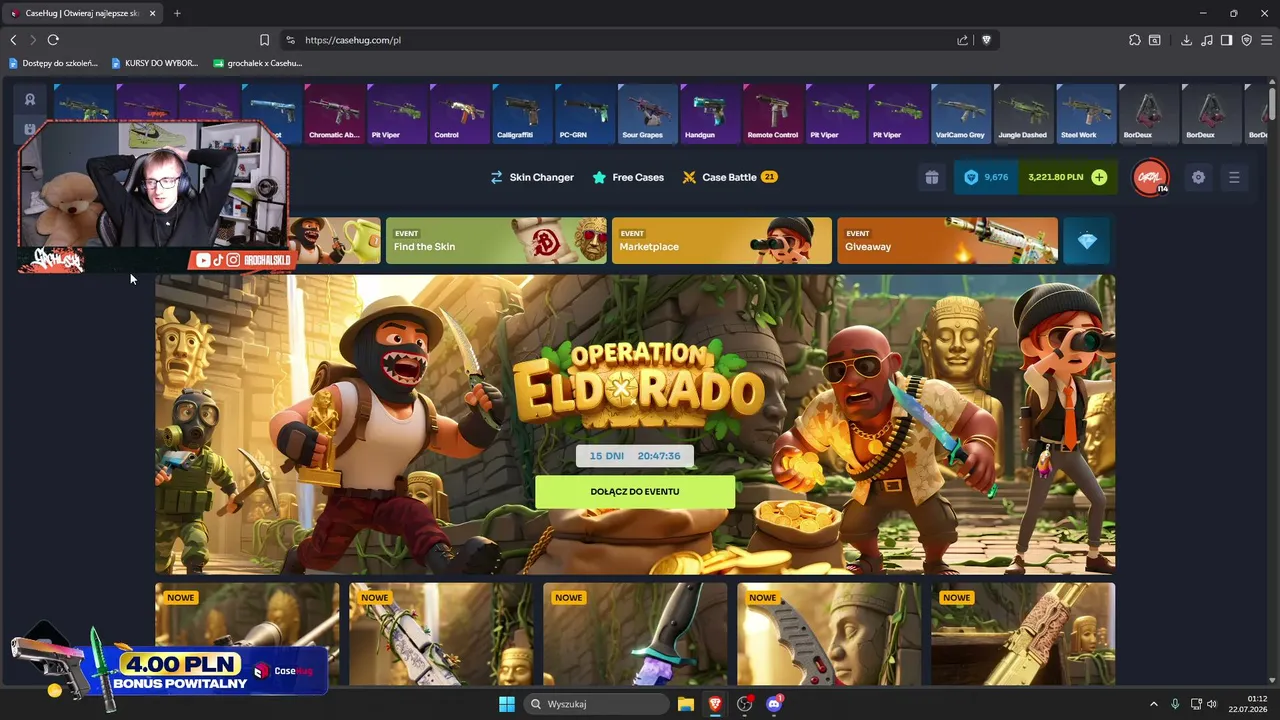
Task: Open Discord from the taskbar
Action: point(773,704)
